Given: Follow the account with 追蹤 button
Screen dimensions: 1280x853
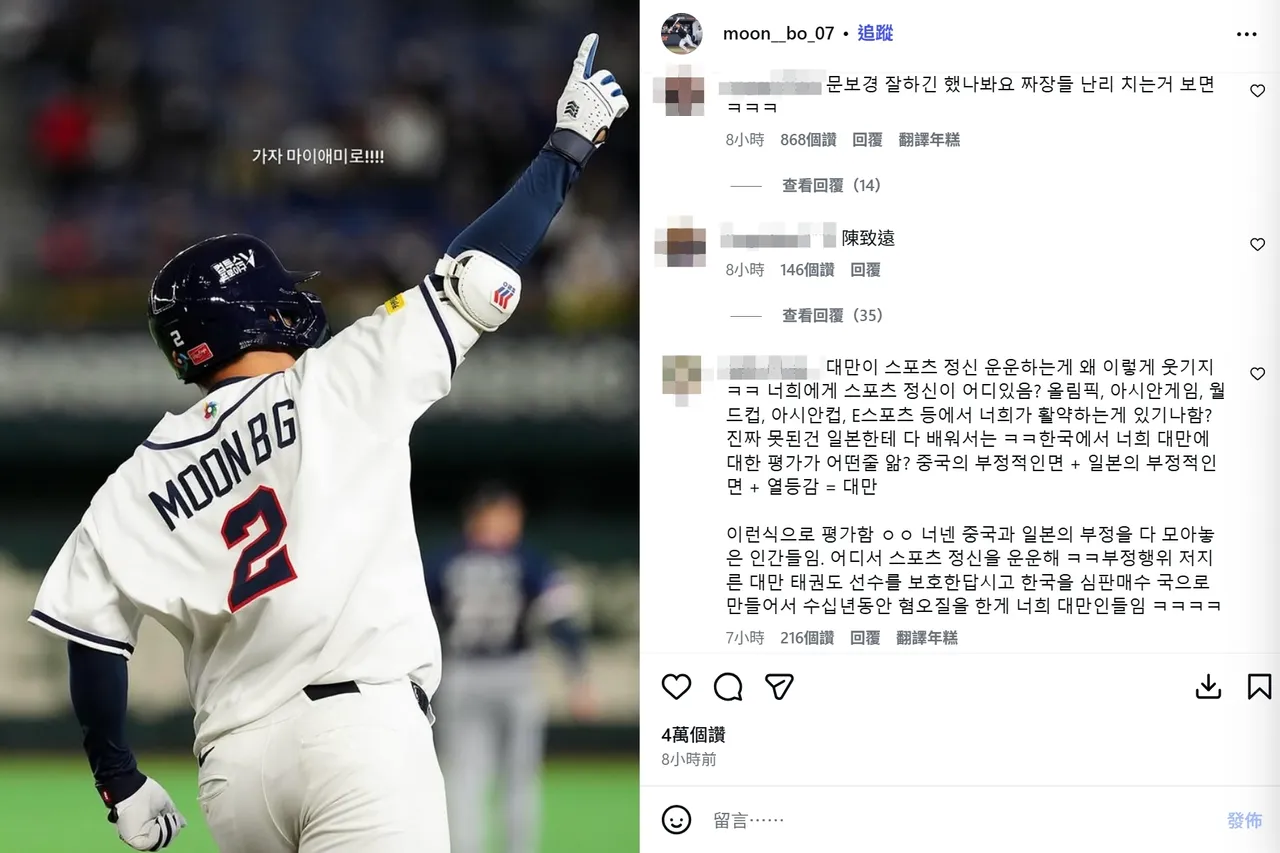Looking at the screenshot, I should click(x=875, y=33).
